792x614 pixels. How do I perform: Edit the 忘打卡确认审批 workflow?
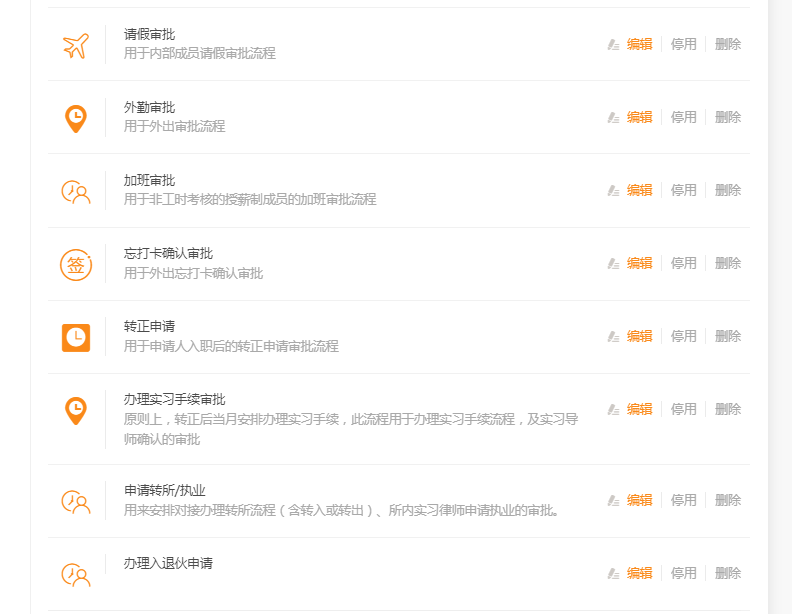pyautogui.click(x=640, y=263)
